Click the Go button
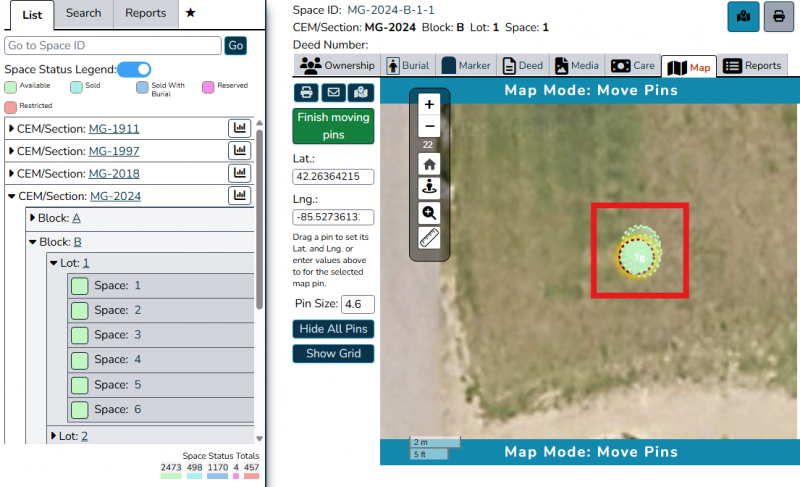This screenshot has width=800, height=487. point(236,45)
